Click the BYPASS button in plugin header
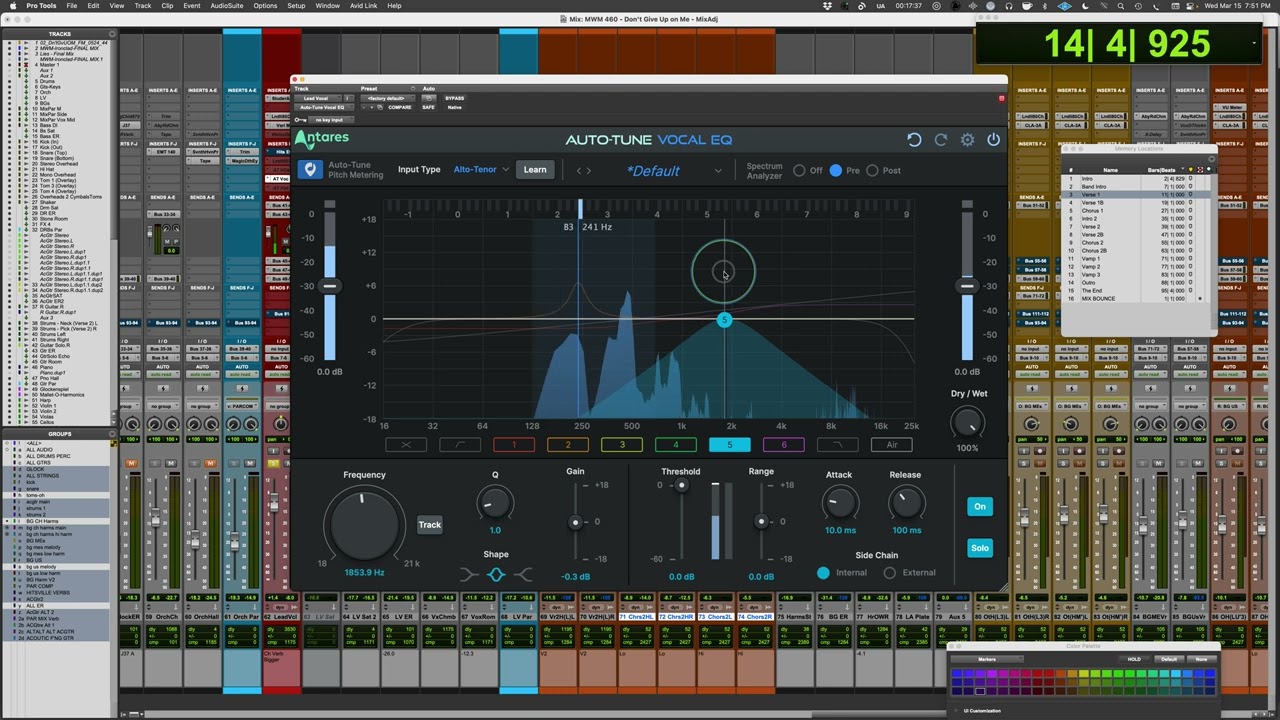 [455, 98]
